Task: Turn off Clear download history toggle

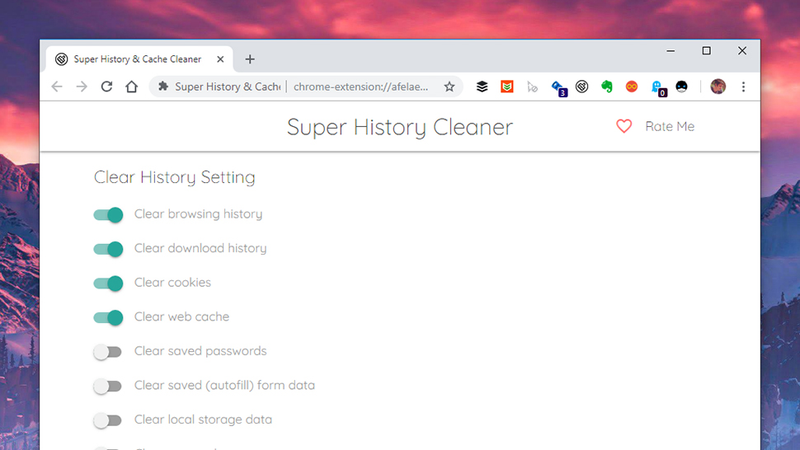Action: click(108, 248)
